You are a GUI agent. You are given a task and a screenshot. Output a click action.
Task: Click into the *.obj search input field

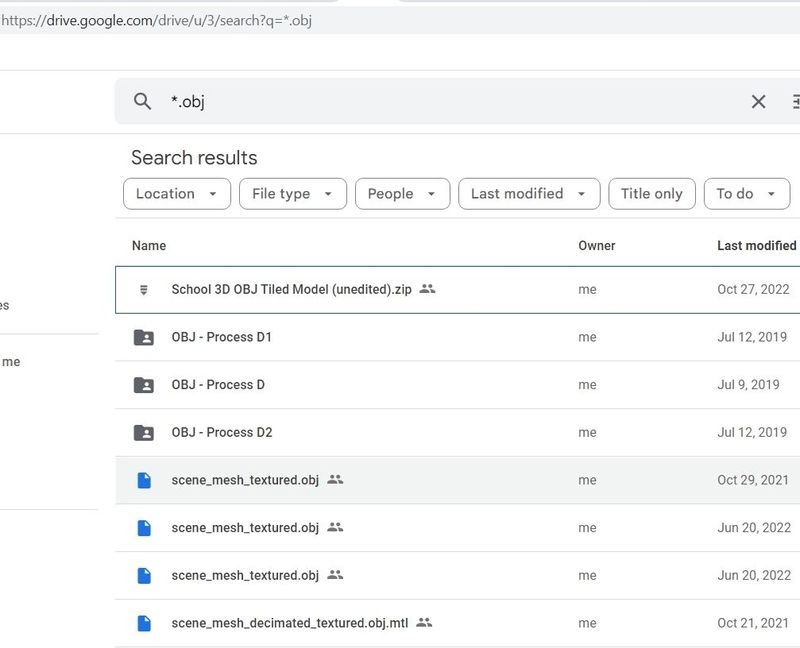[x=450, y=101]
